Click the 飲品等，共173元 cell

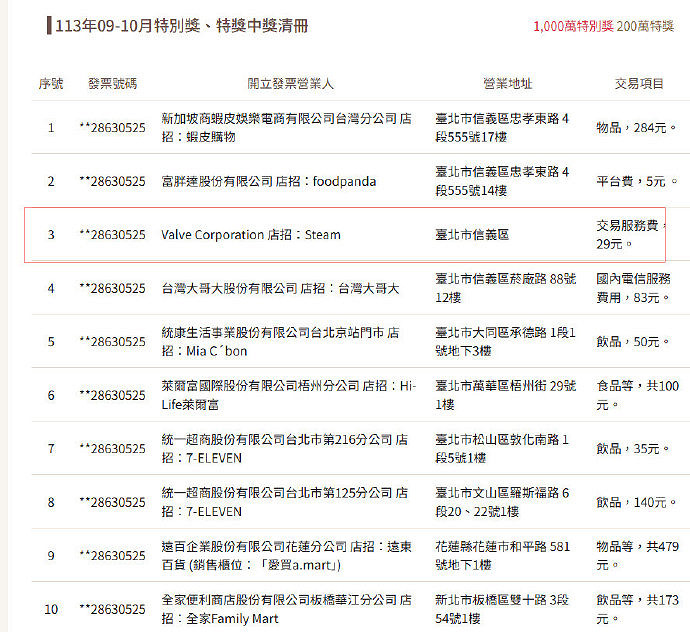coord(638,609)
